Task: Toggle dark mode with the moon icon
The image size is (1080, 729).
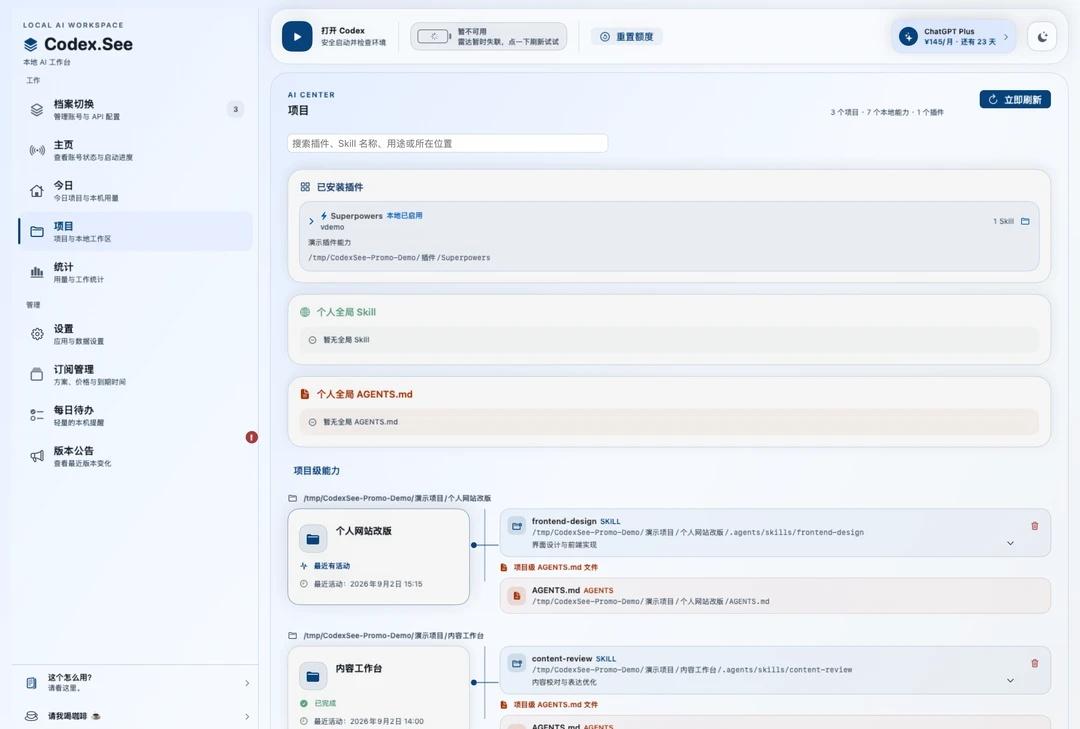Action: [1042, 37]
